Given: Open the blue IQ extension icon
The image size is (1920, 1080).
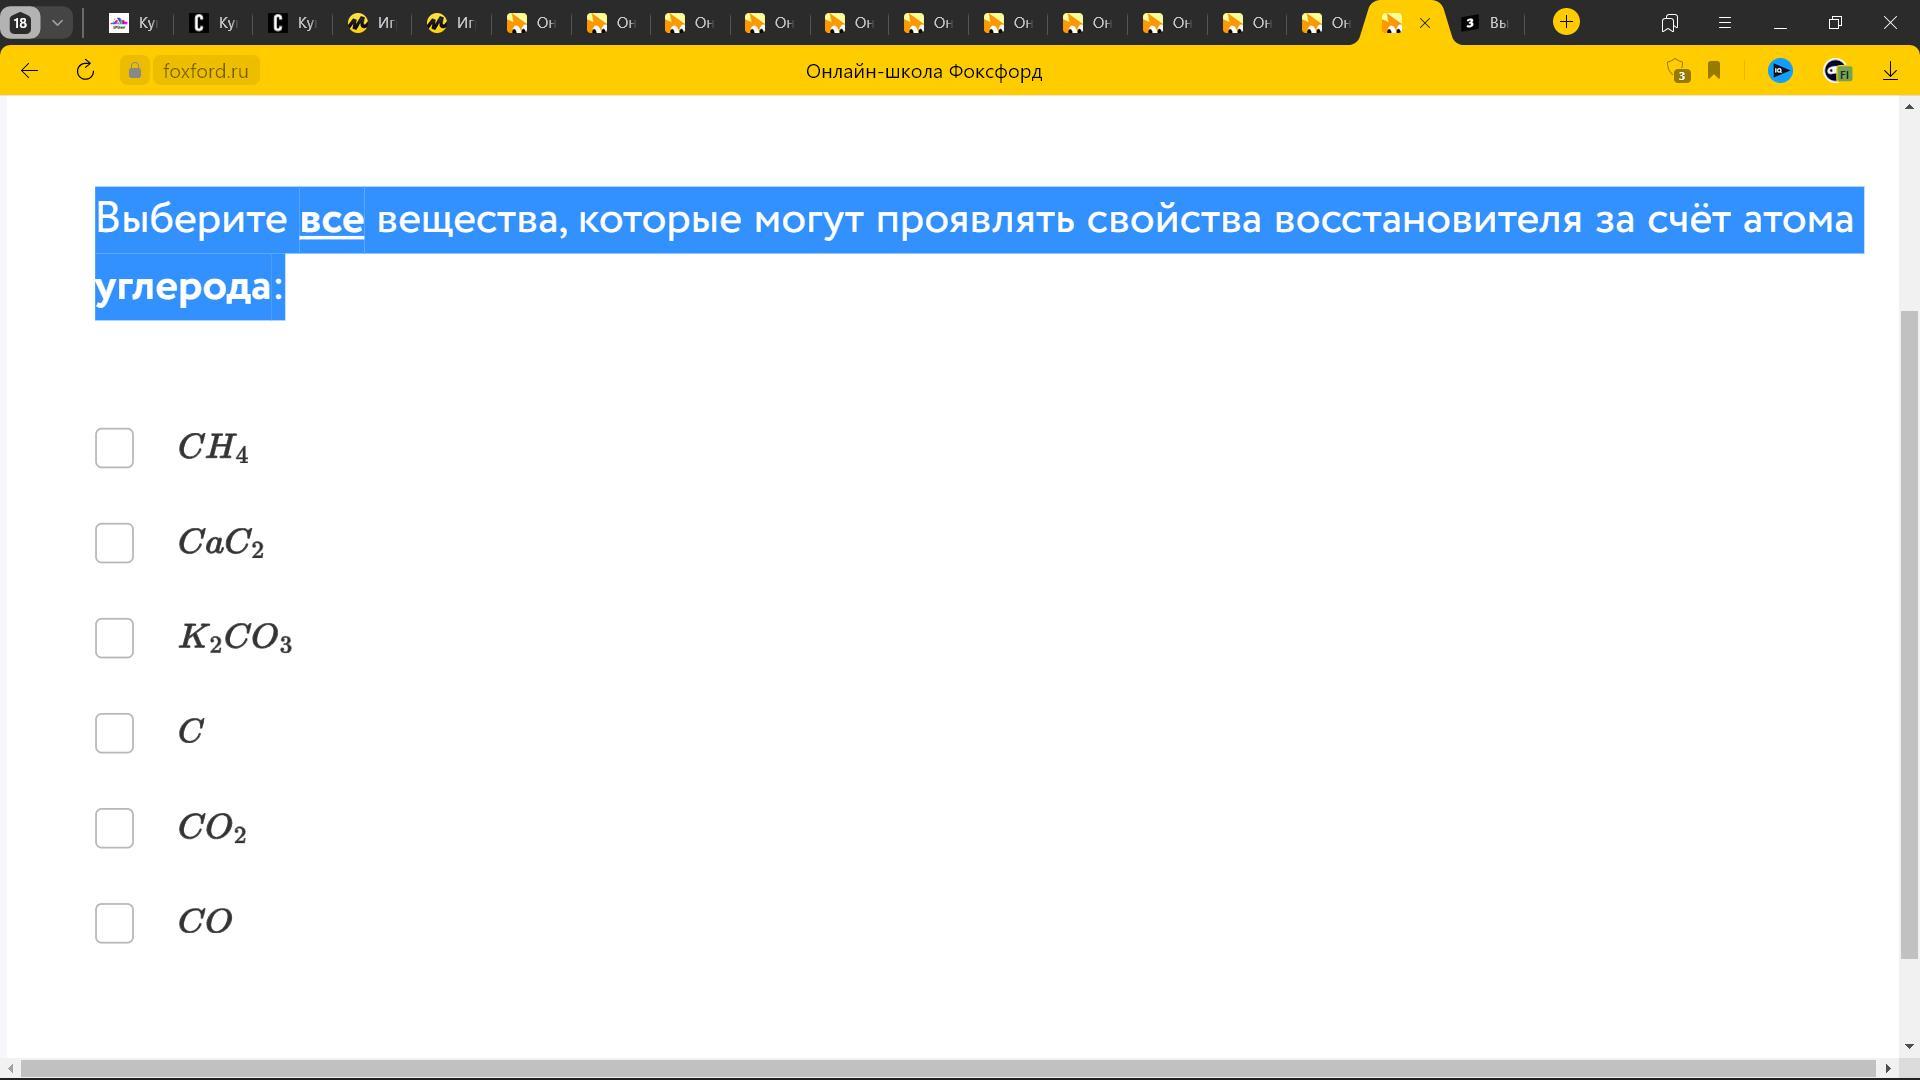Looking at the screenshot, I should click(x=1780, y=71).
